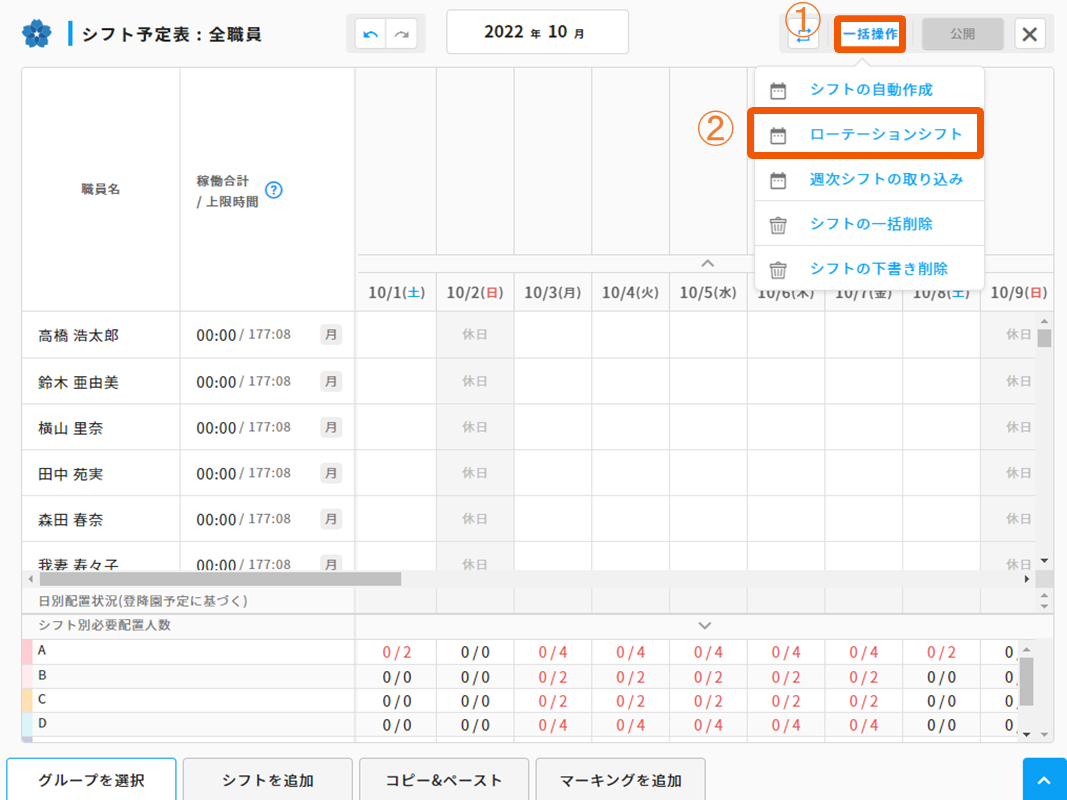Click the help question mark icon

(273, 190)
